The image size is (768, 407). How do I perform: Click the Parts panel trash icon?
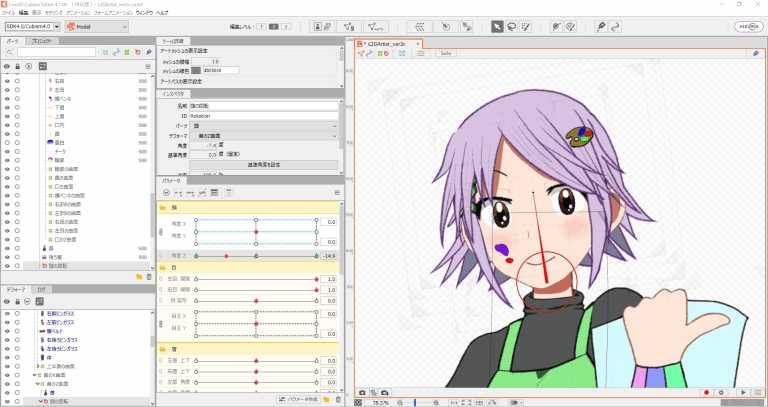(149, 277)
